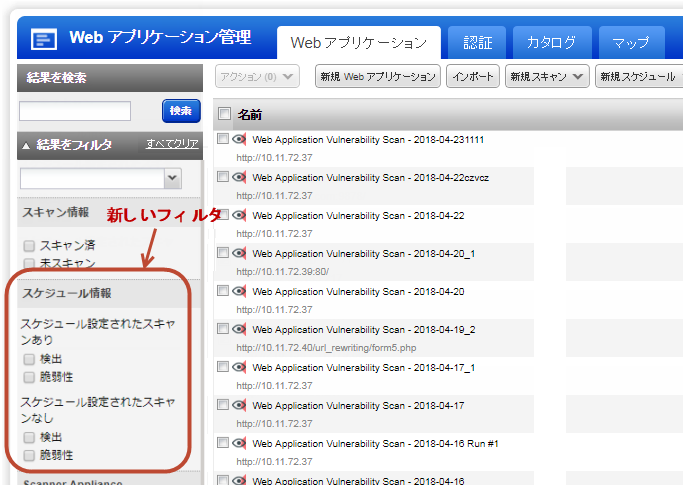
Task: Click eye icon for scan 2018-04-231111
Action: [x=239, y=139]
